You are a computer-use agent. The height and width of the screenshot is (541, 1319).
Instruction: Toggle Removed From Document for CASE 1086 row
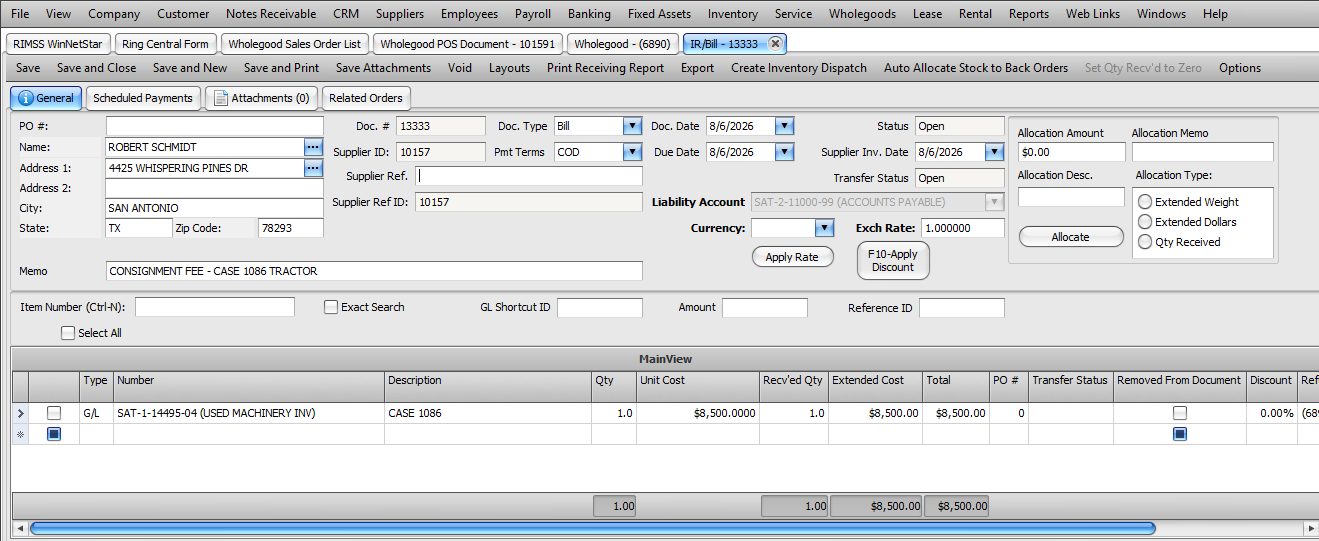[1180, 413]
